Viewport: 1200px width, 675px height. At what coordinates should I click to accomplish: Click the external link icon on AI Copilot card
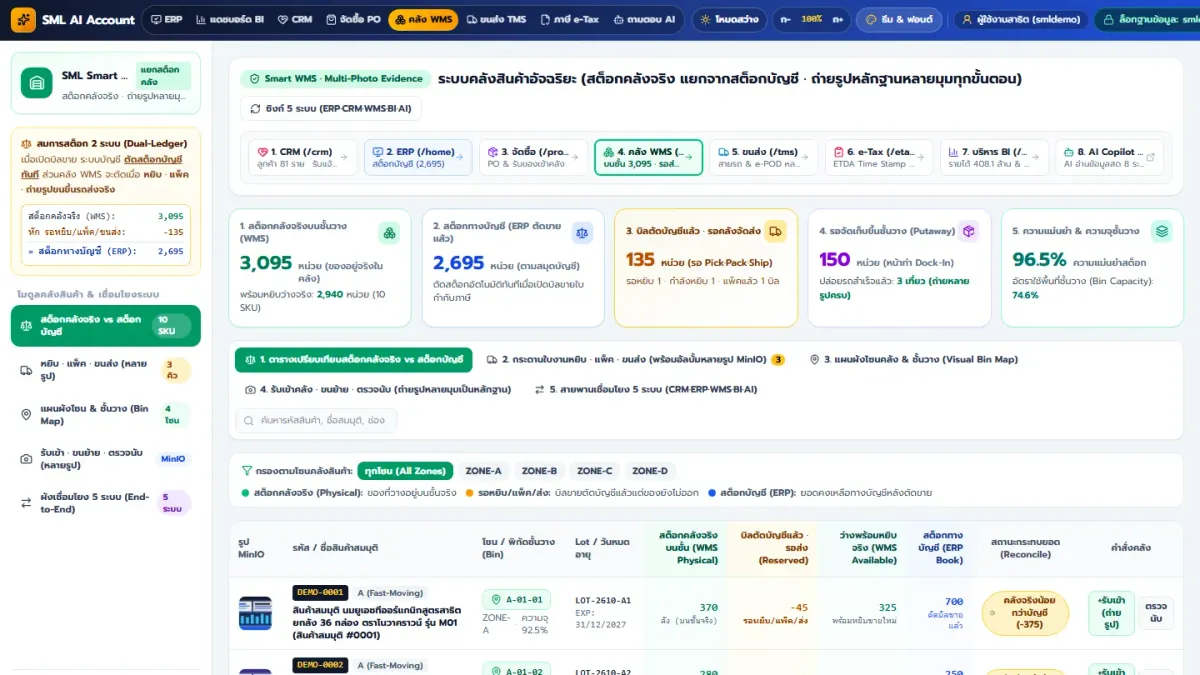pyautogui.click(x=1150, y=157)
